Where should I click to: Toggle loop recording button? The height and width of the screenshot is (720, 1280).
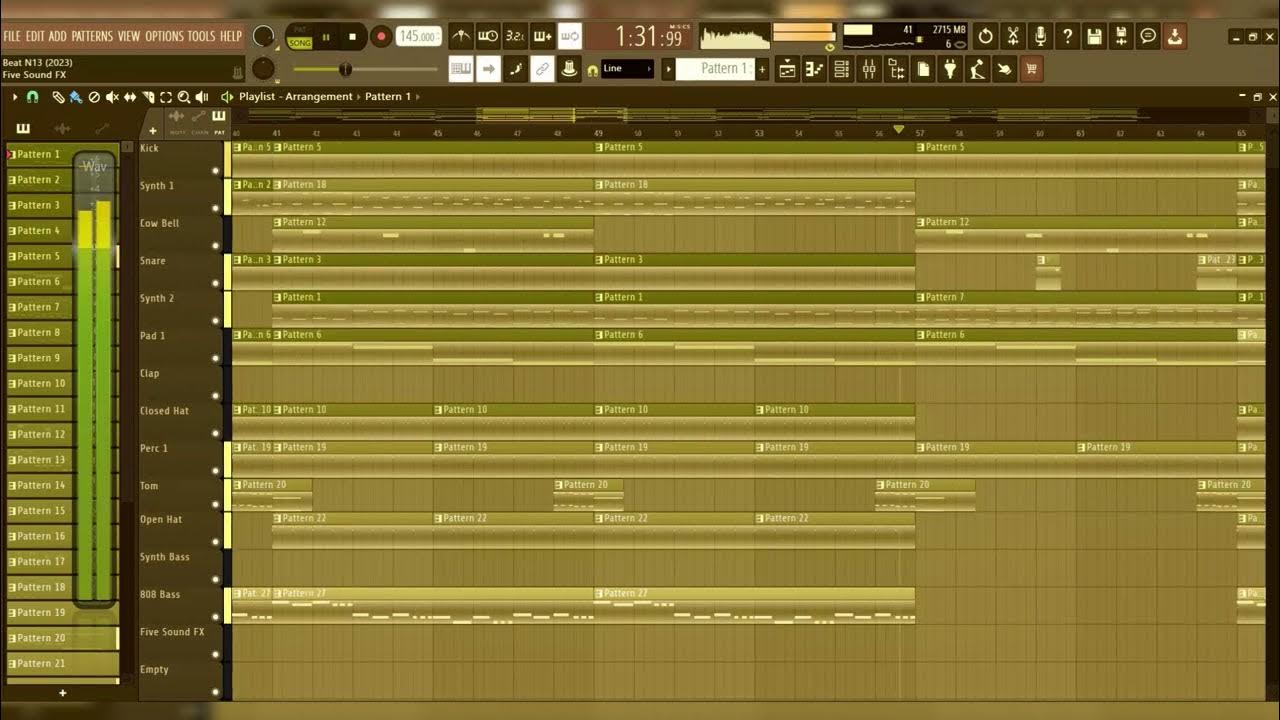tap(569, 37)
